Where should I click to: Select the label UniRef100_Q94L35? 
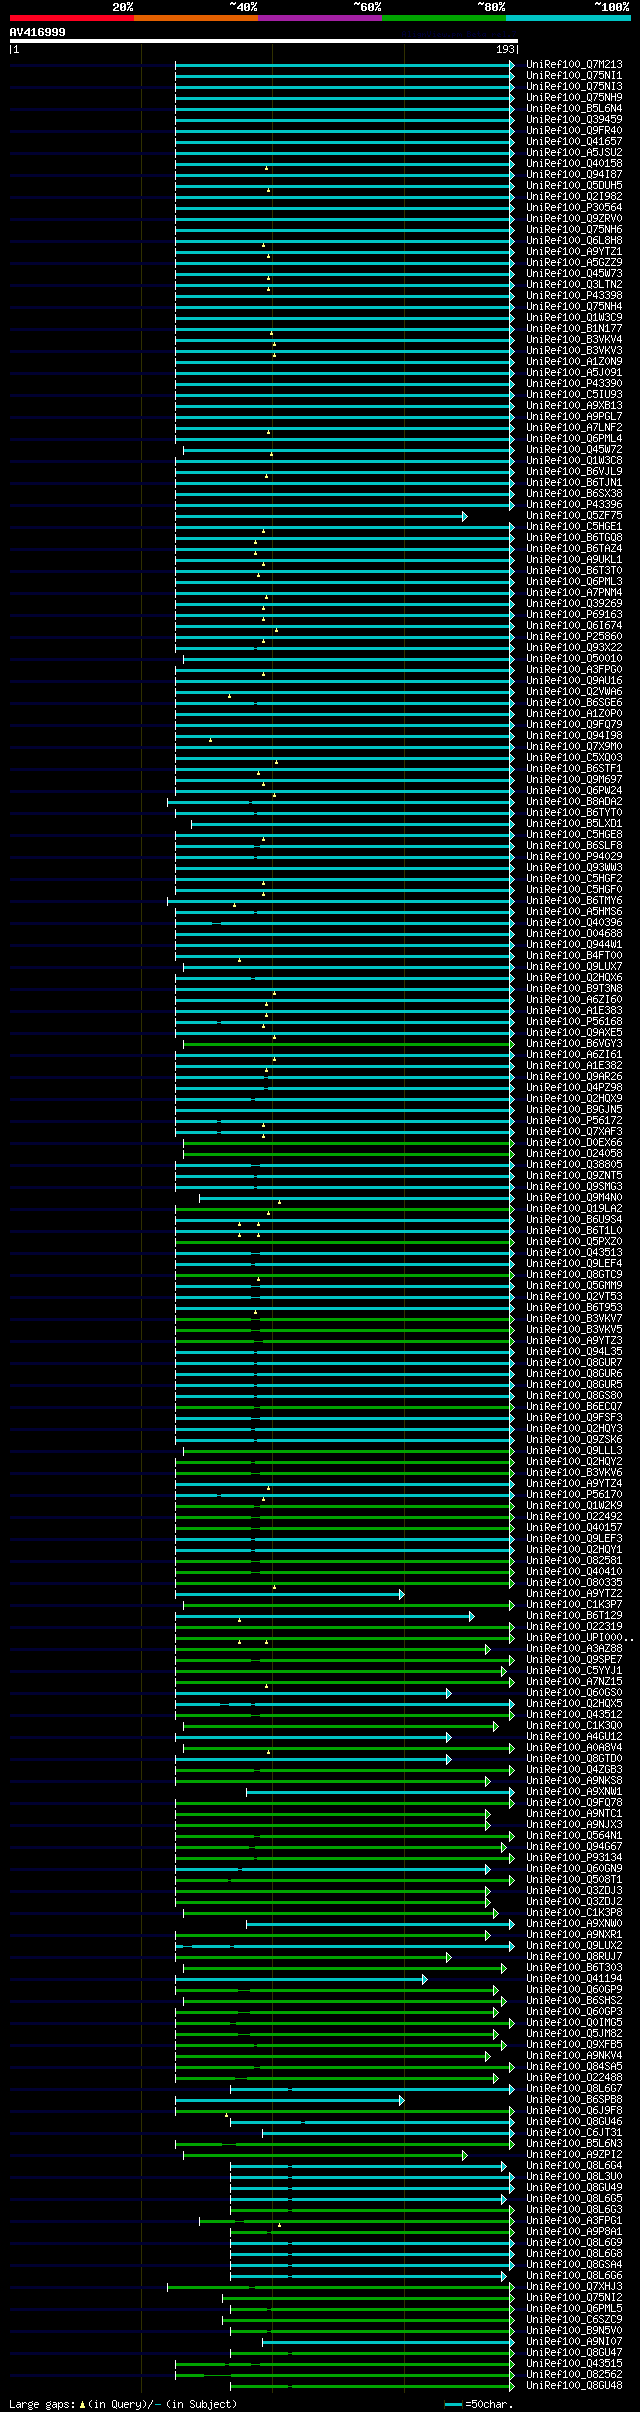coord(574,1352)
